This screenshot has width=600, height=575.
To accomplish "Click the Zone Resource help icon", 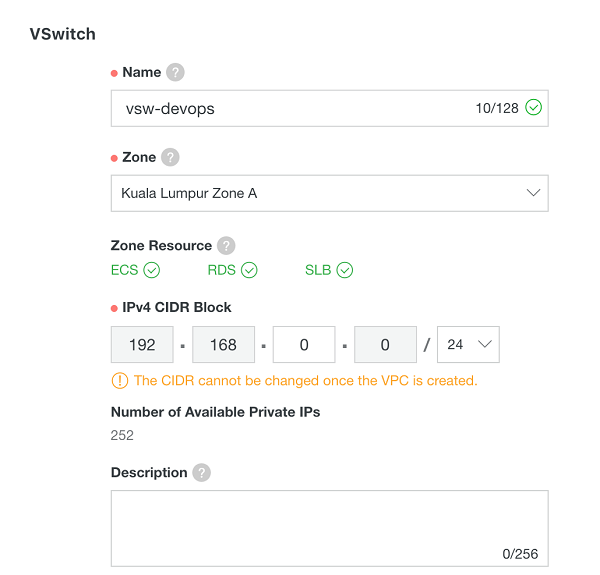I will [226, 246].
